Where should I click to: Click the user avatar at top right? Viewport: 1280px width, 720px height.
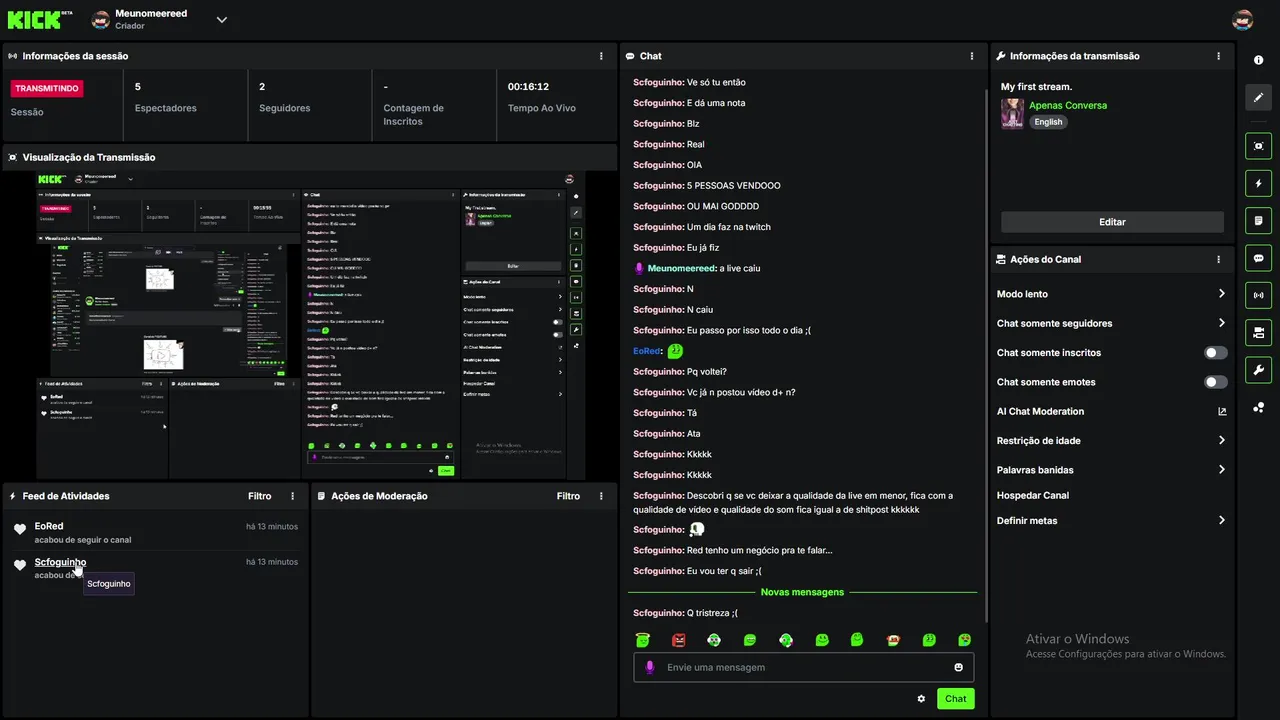tap(1243, 20)
